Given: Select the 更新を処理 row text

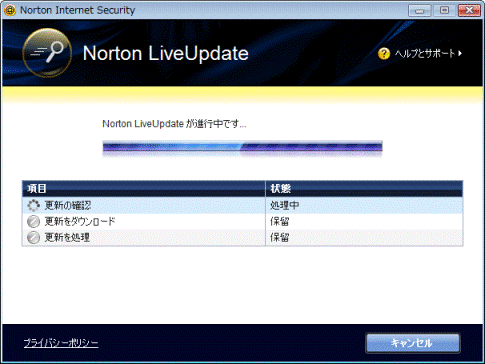Looking at the screenshot, I should pyautogui.click(x=67, y=237).
